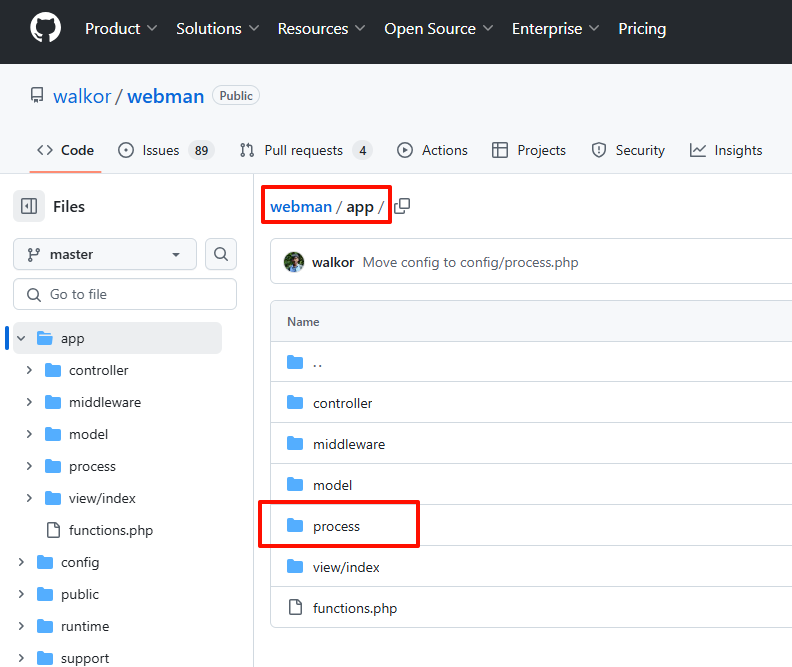The image size is (792, 667).
Task: Open the walkor user profile link
Action: [82, 96]
